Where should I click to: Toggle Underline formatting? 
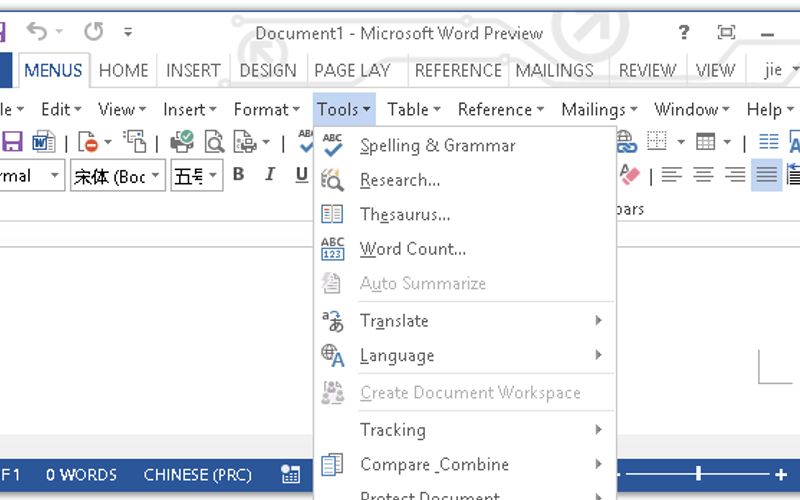302,174
